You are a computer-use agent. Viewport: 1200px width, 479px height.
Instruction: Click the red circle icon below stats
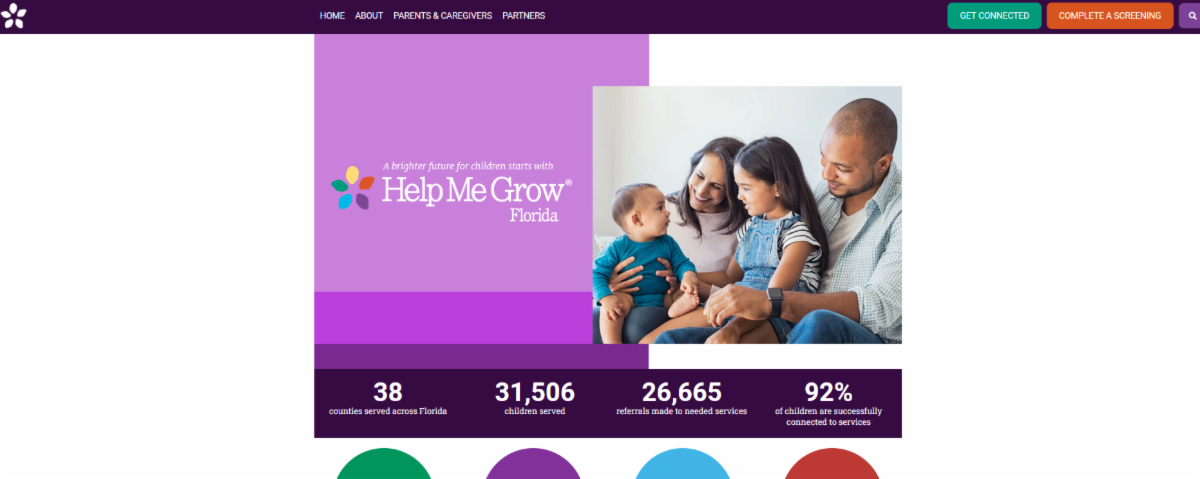click(x=832, y=464)
